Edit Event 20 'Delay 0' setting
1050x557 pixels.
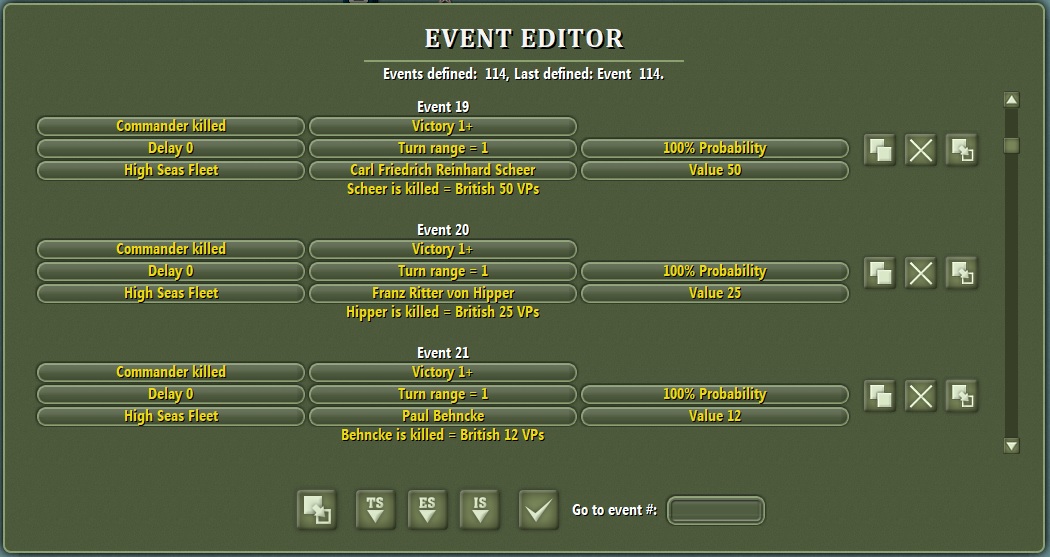tap(171, 272)
